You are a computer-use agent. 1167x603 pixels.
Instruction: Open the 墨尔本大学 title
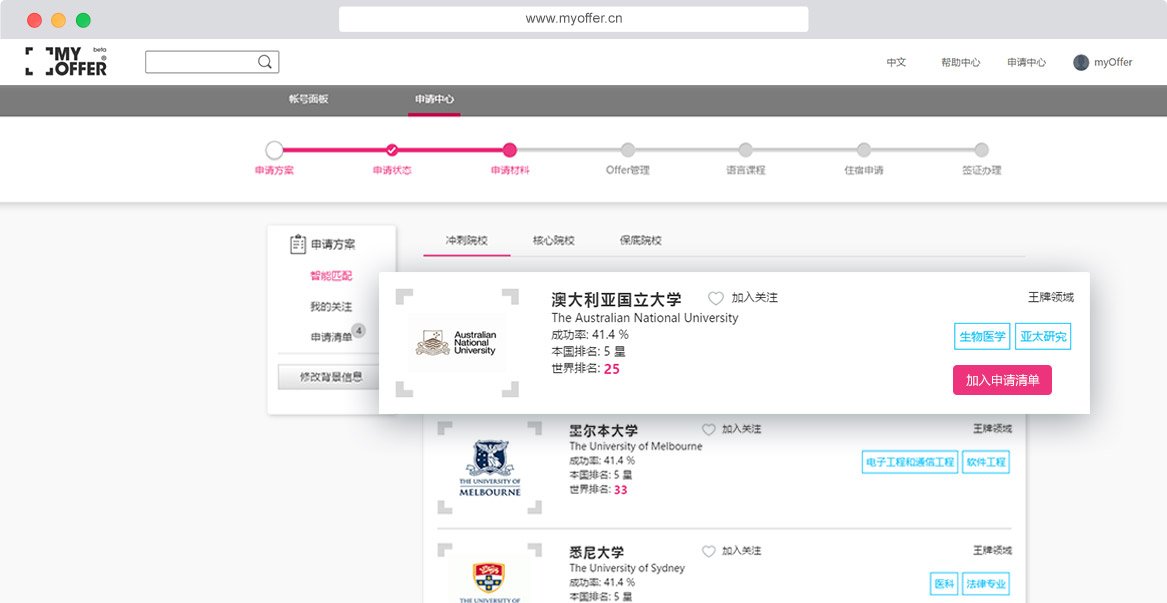pyautogui.click(x=604, y=431)
